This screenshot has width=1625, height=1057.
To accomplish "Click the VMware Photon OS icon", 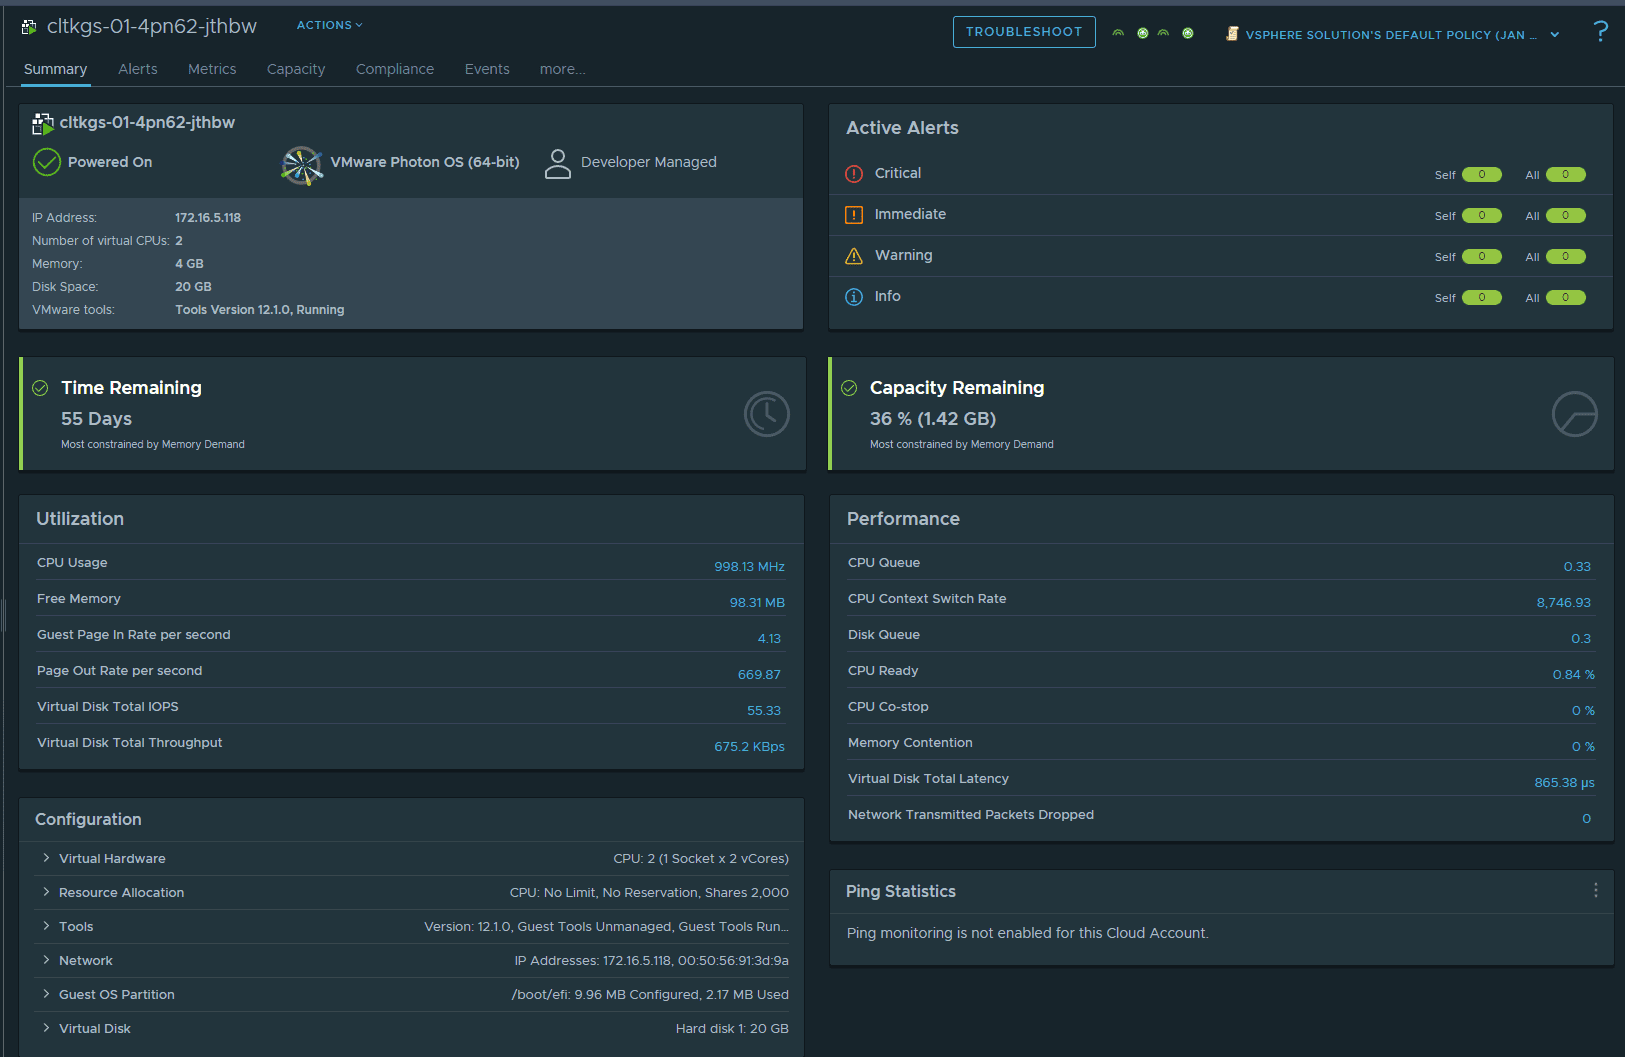I will (302, 165).
